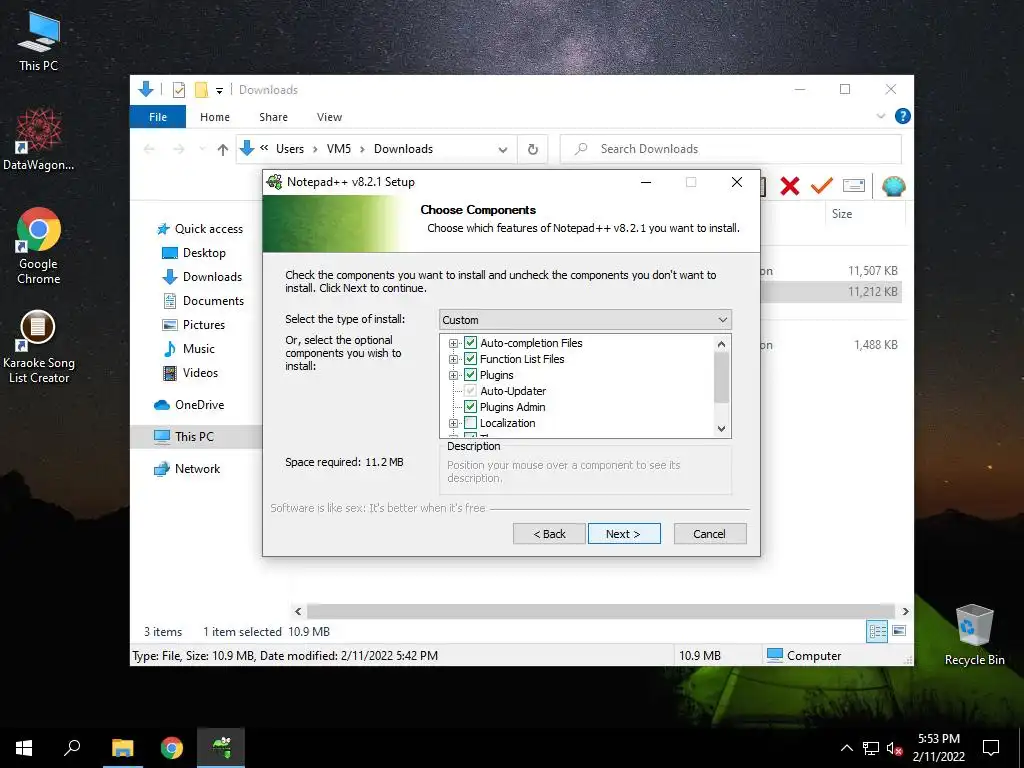This screenshot has width=1024, height=768.
Task: Open the Share ribbon tab
Action: 273,117
